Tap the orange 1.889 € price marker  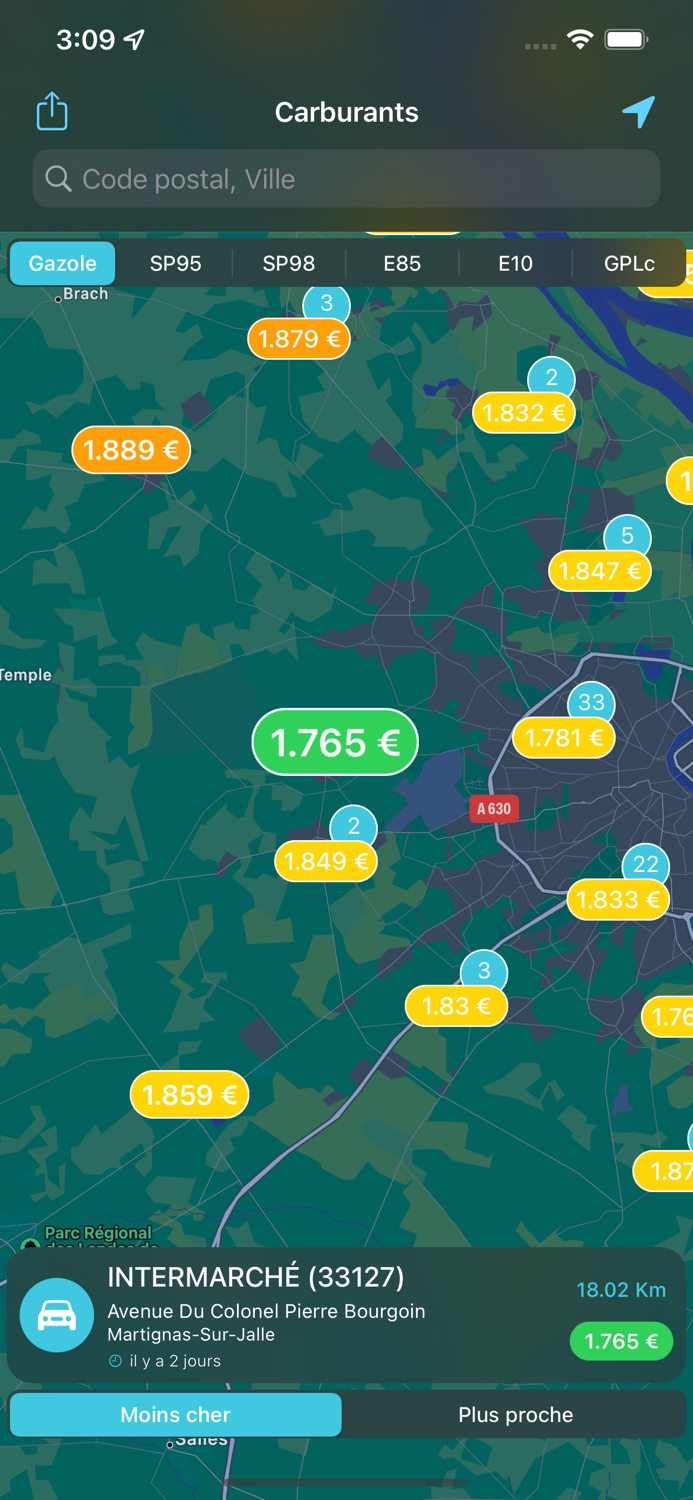click(x=131, y=450)
